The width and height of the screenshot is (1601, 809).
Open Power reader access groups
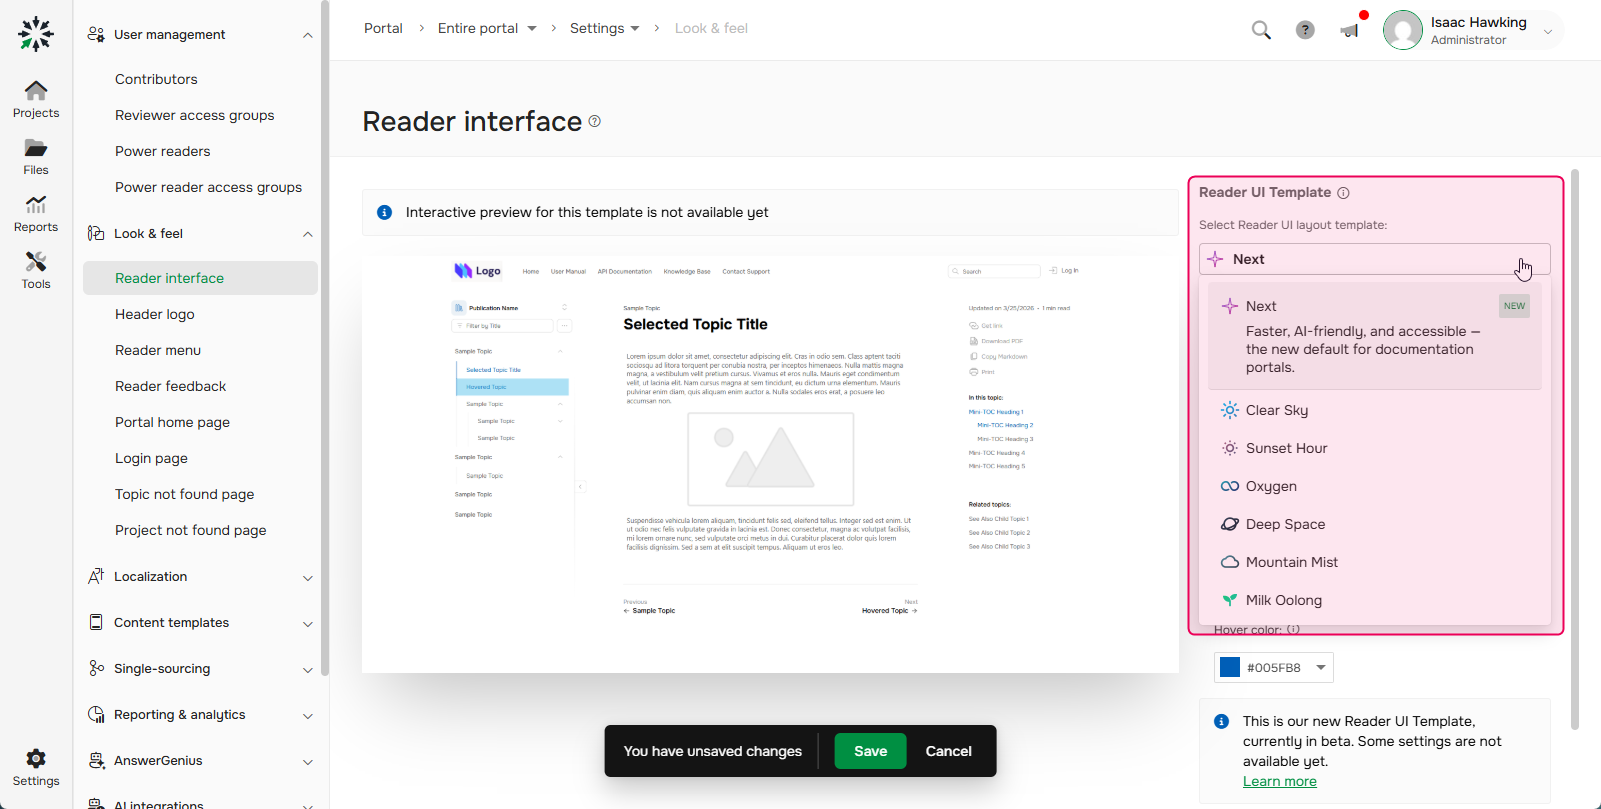[x=208, y=187]
